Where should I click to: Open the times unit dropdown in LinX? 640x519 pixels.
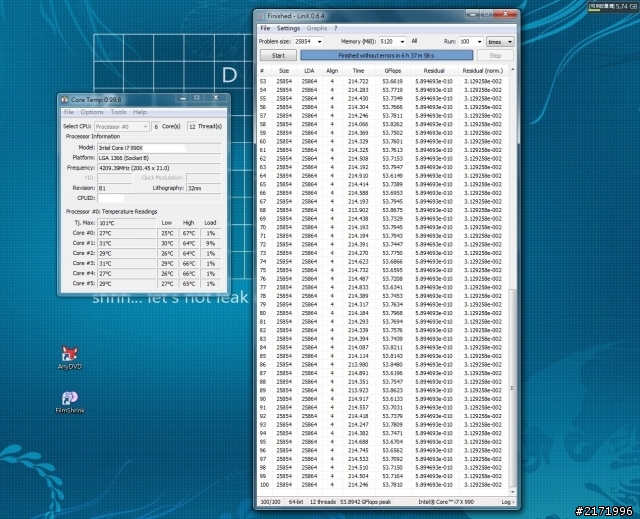pyautogui.click(x=500, y=42)
